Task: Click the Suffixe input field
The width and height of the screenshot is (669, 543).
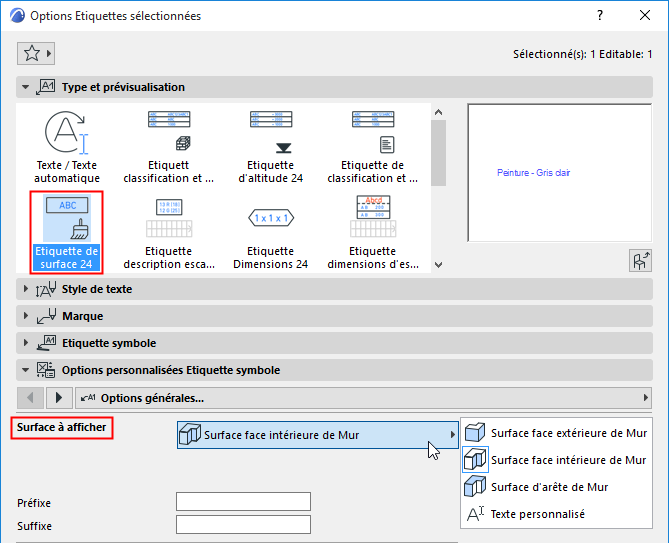Action: click(x=243, y=525)
